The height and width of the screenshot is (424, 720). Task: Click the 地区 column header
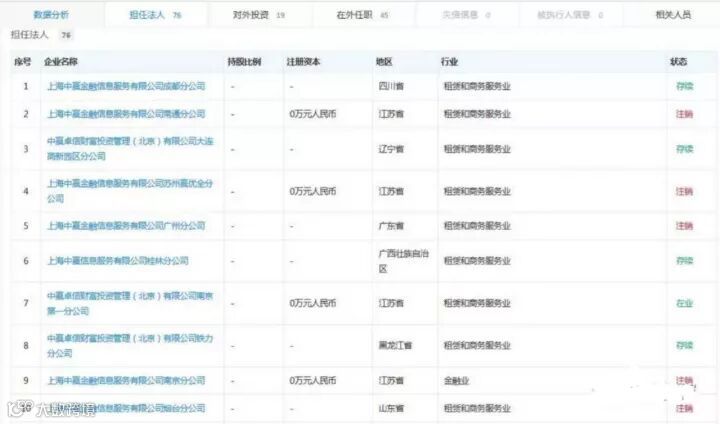click(x=384, y=62)
